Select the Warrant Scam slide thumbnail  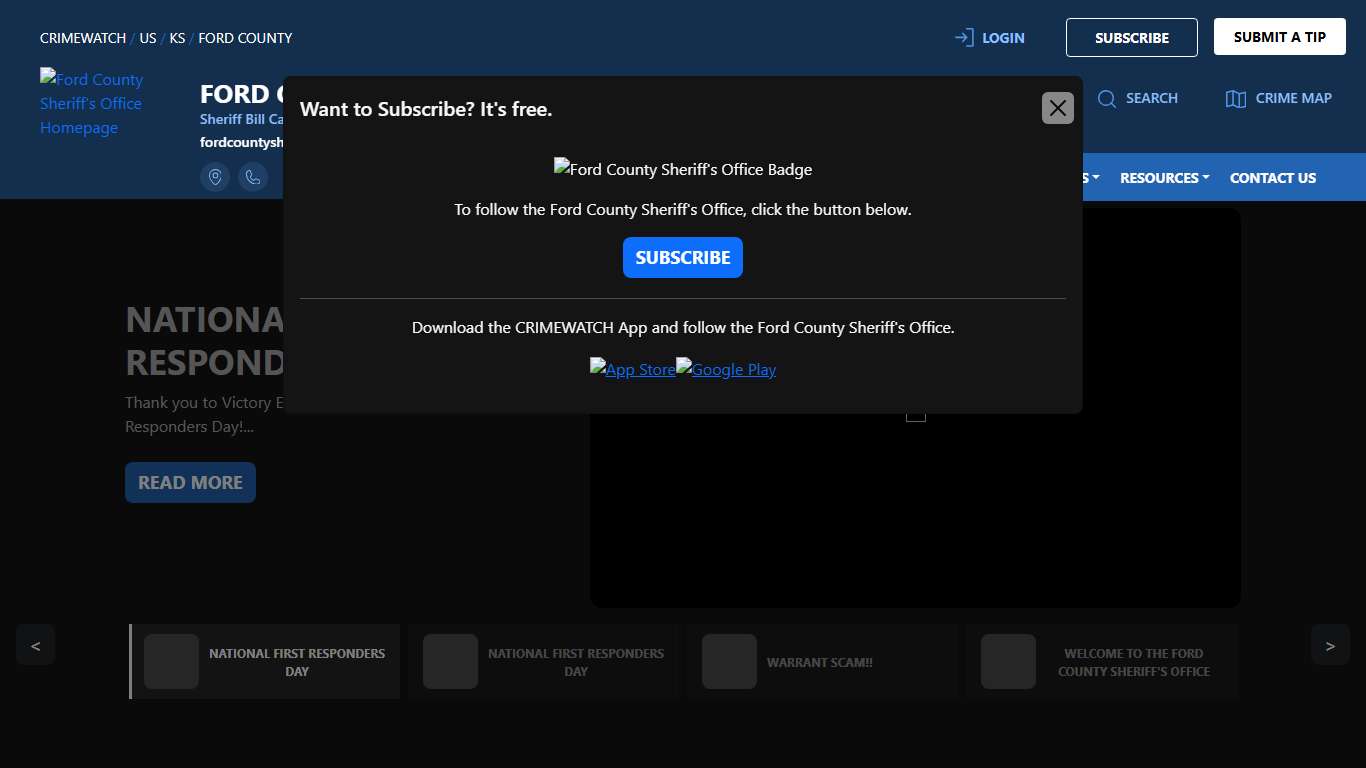tap(820, 662)
